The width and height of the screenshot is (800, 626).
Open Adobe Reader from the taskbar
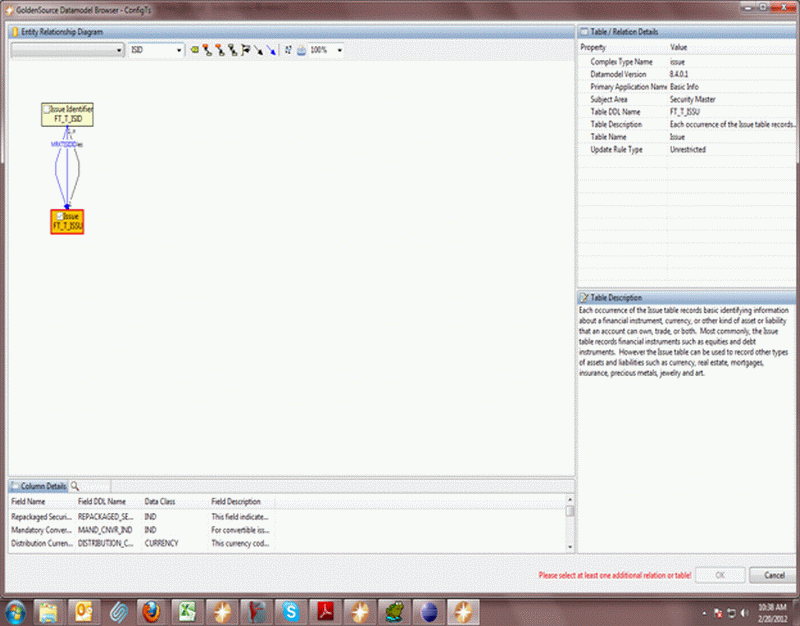[x=325, y=612]
